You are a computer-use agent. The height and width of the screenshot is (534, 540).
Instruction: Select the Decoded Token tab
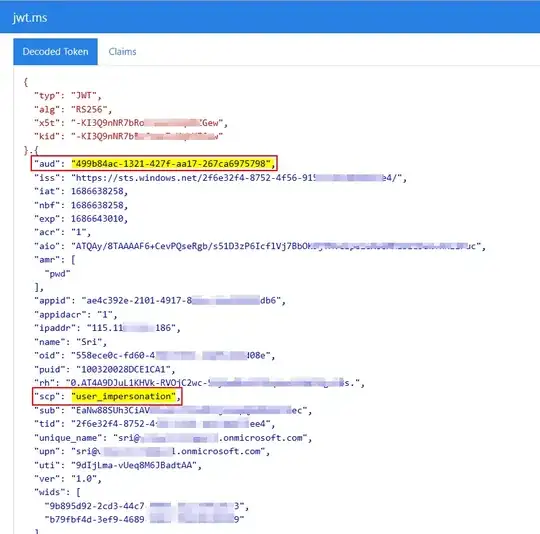(x=55, y=52)
